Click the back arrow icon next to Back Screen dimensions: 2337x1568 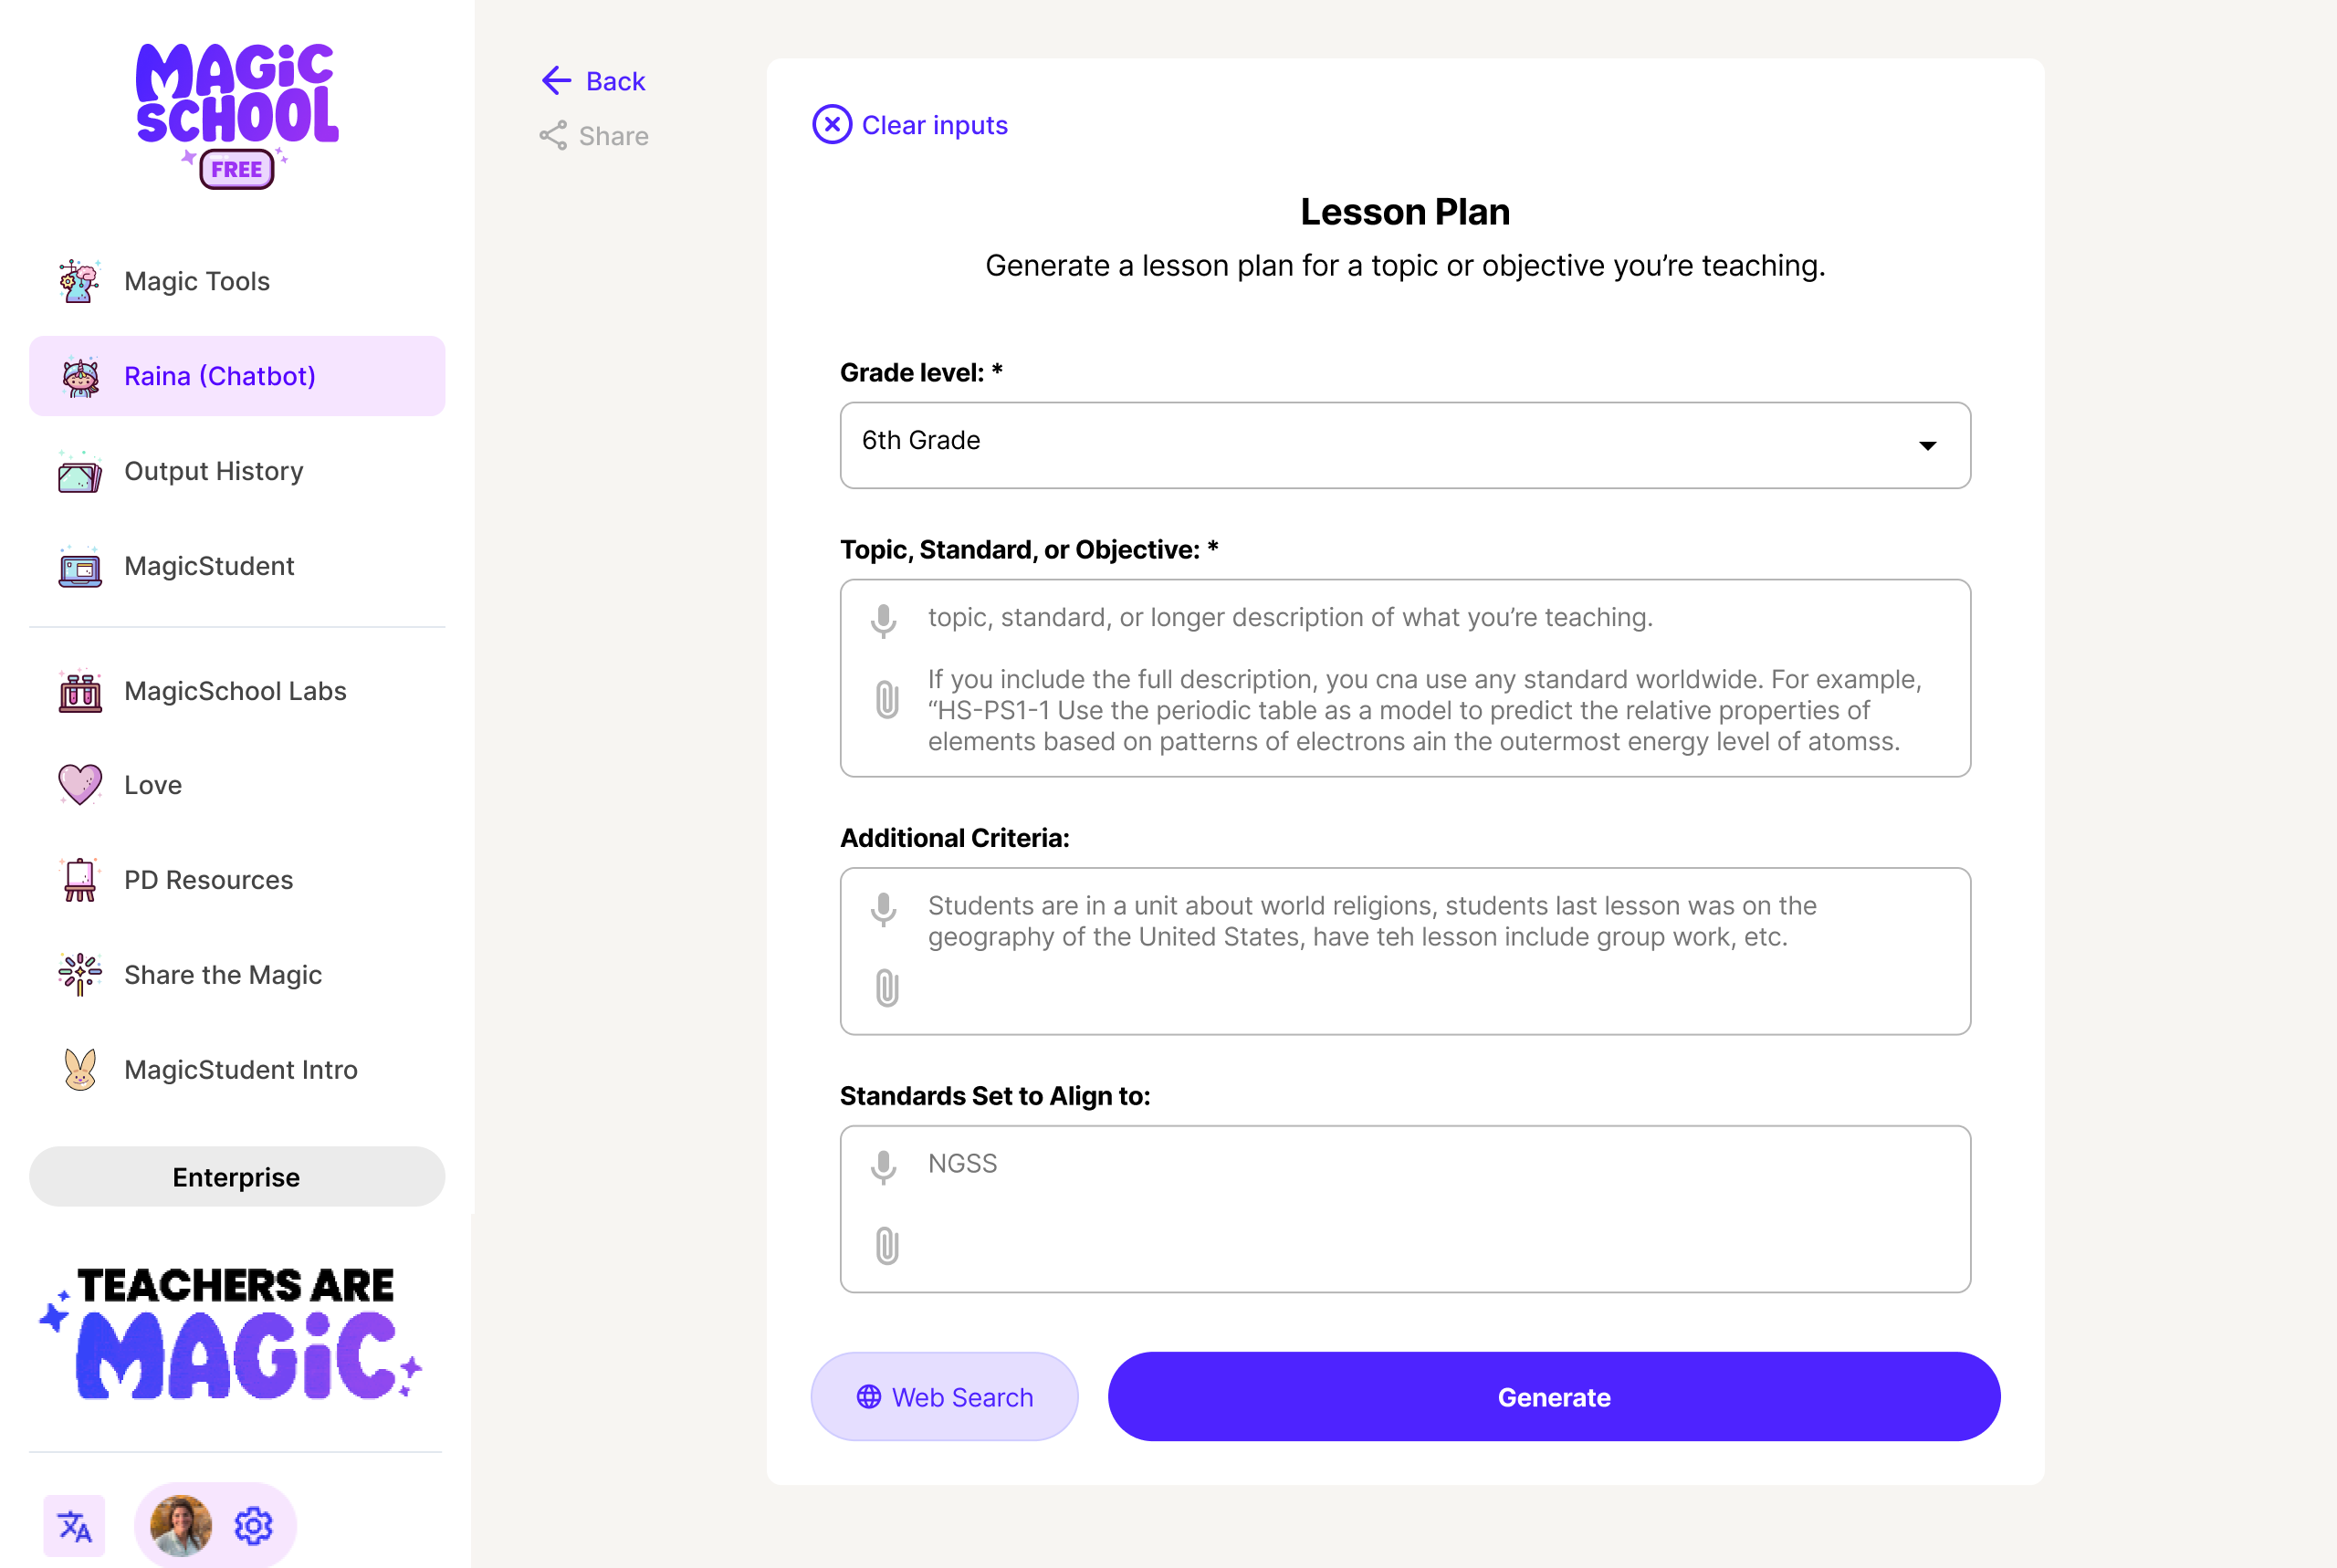click(x=556, y=80)
